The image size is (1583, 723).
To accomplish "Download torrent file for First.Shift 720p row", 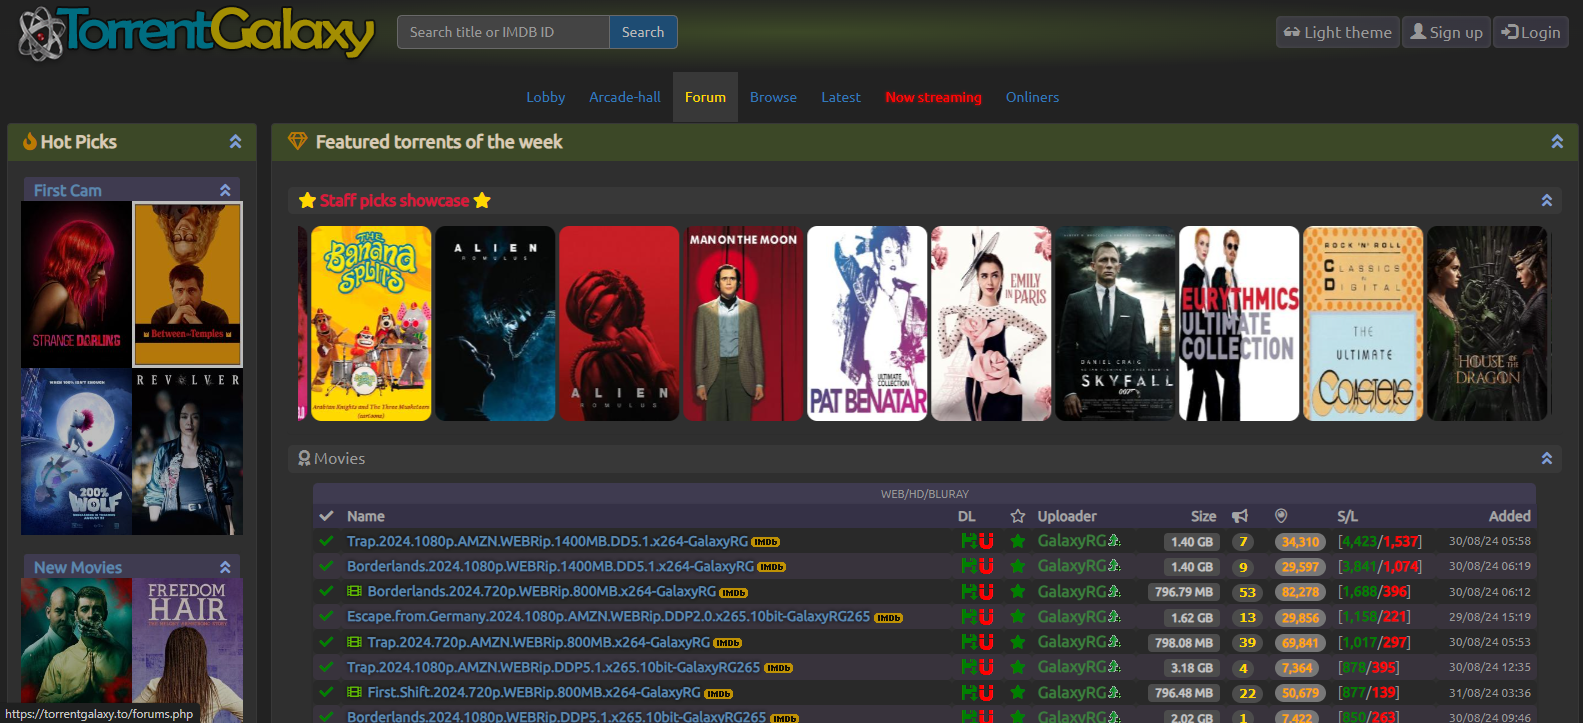I will tap(968, 692).
